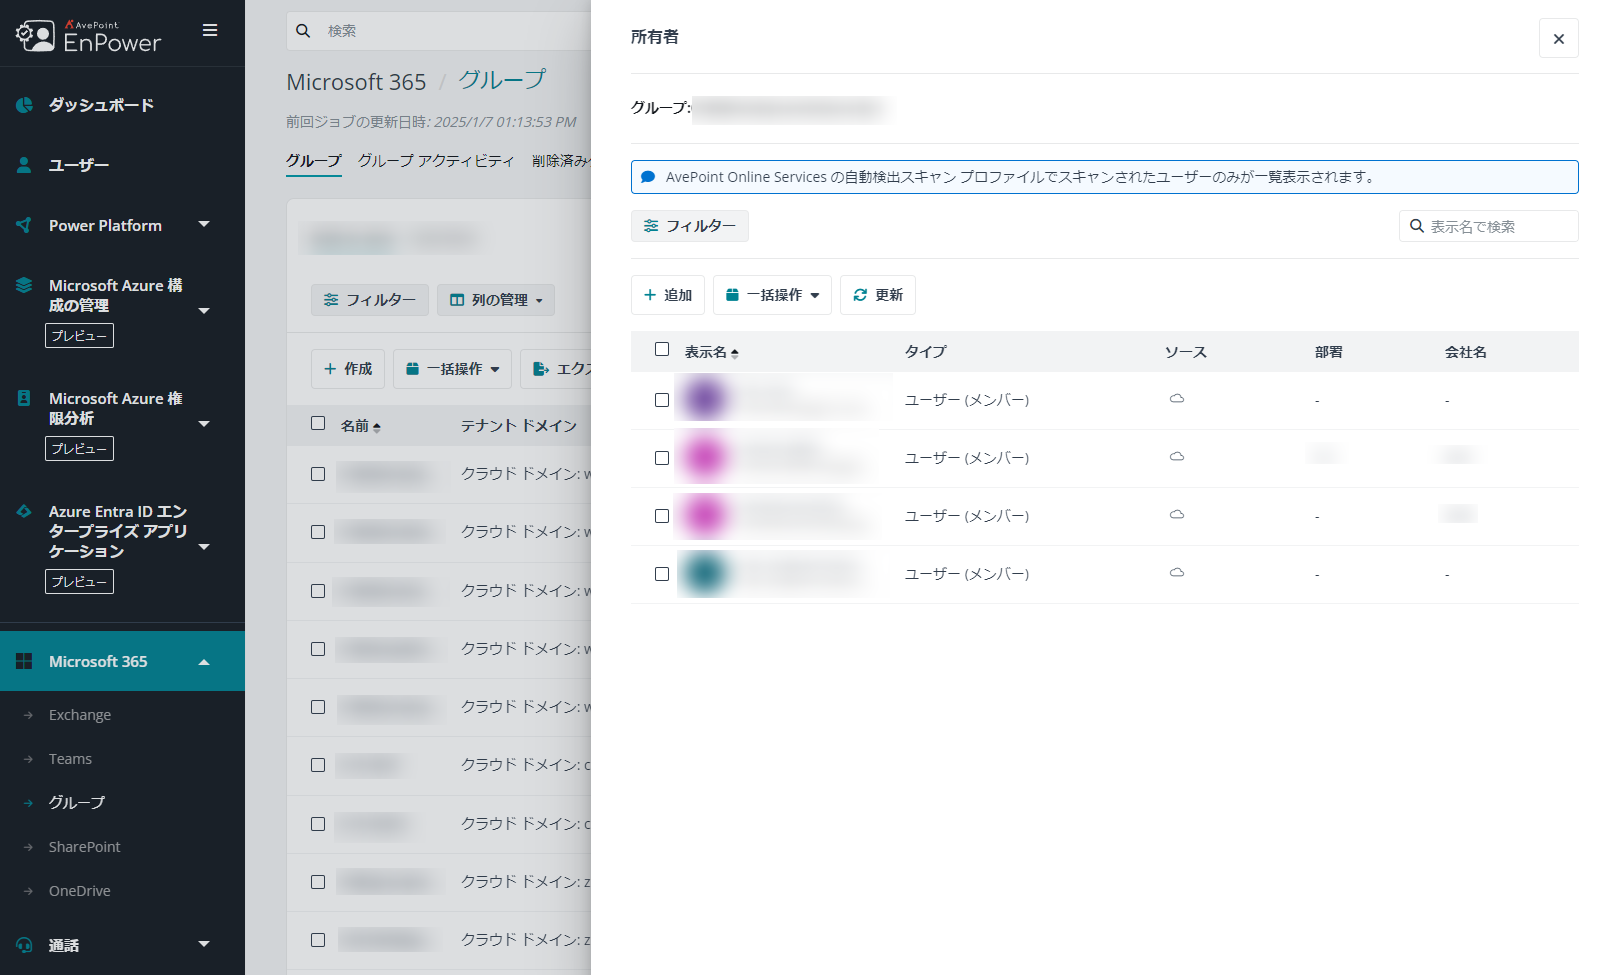
Task: Click the 会社名 column header
Action: click(x=1466, y=352)
